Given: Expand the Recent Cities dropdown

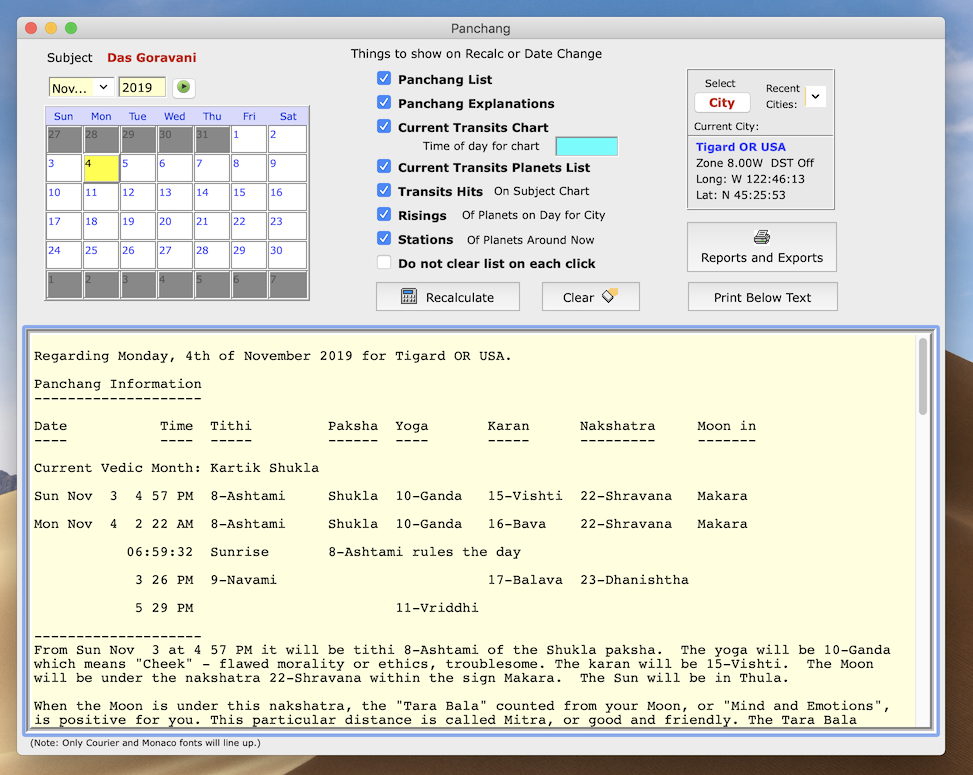Looking at the screenshot, I should pyautogui.click(x=815, y=96).
